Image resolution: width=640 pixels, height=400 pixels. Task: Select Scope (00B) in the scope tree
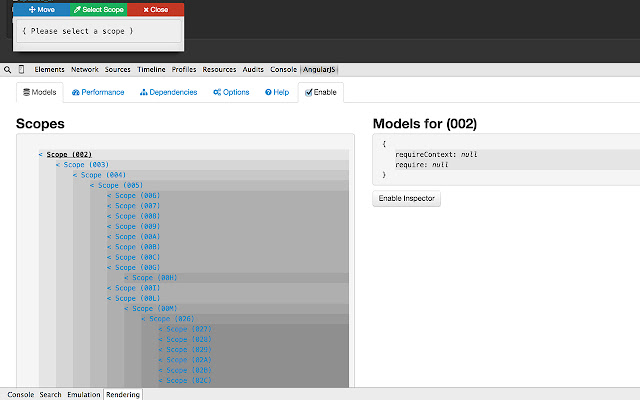pyautogui.click(x=138, y=247)
